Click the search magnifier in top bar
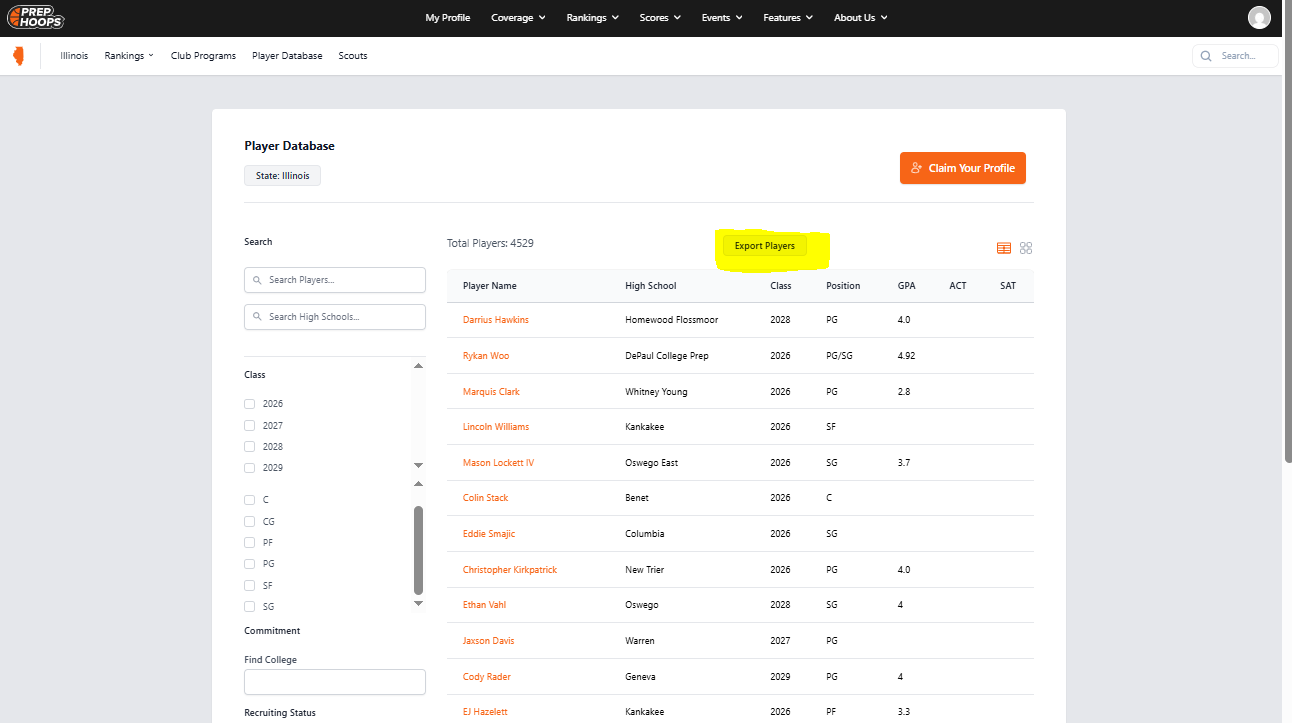1292x723 pixels. [1206, 55]
